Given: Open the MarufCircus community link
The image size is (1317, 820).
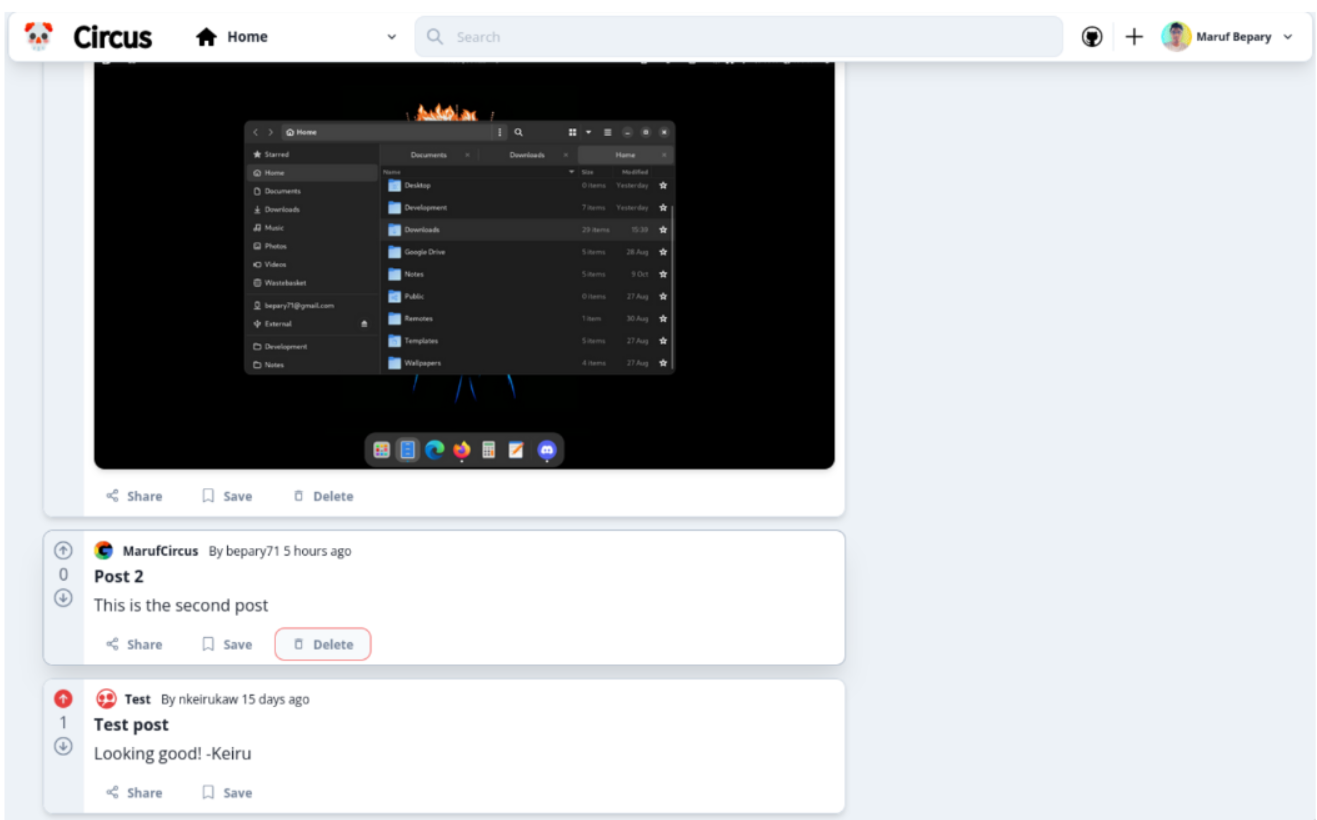Looking at the screenshot, I should click(160, 551).
